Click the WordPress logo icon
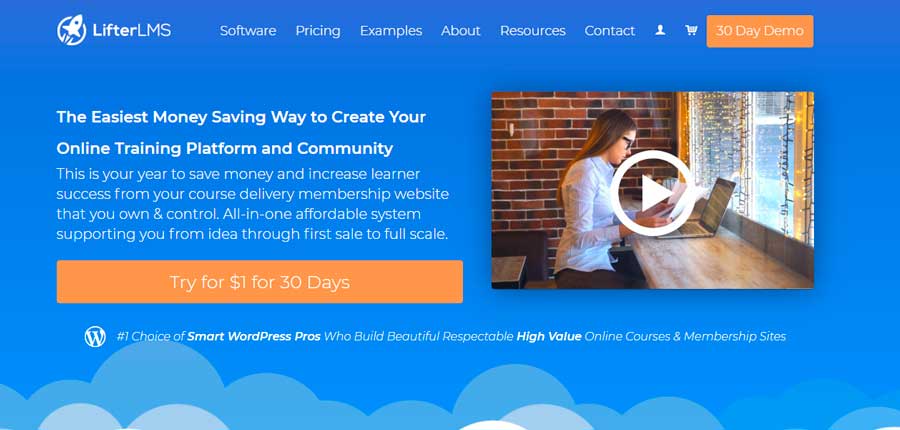This screenshot has height=430, width=900. pos(95,336)
